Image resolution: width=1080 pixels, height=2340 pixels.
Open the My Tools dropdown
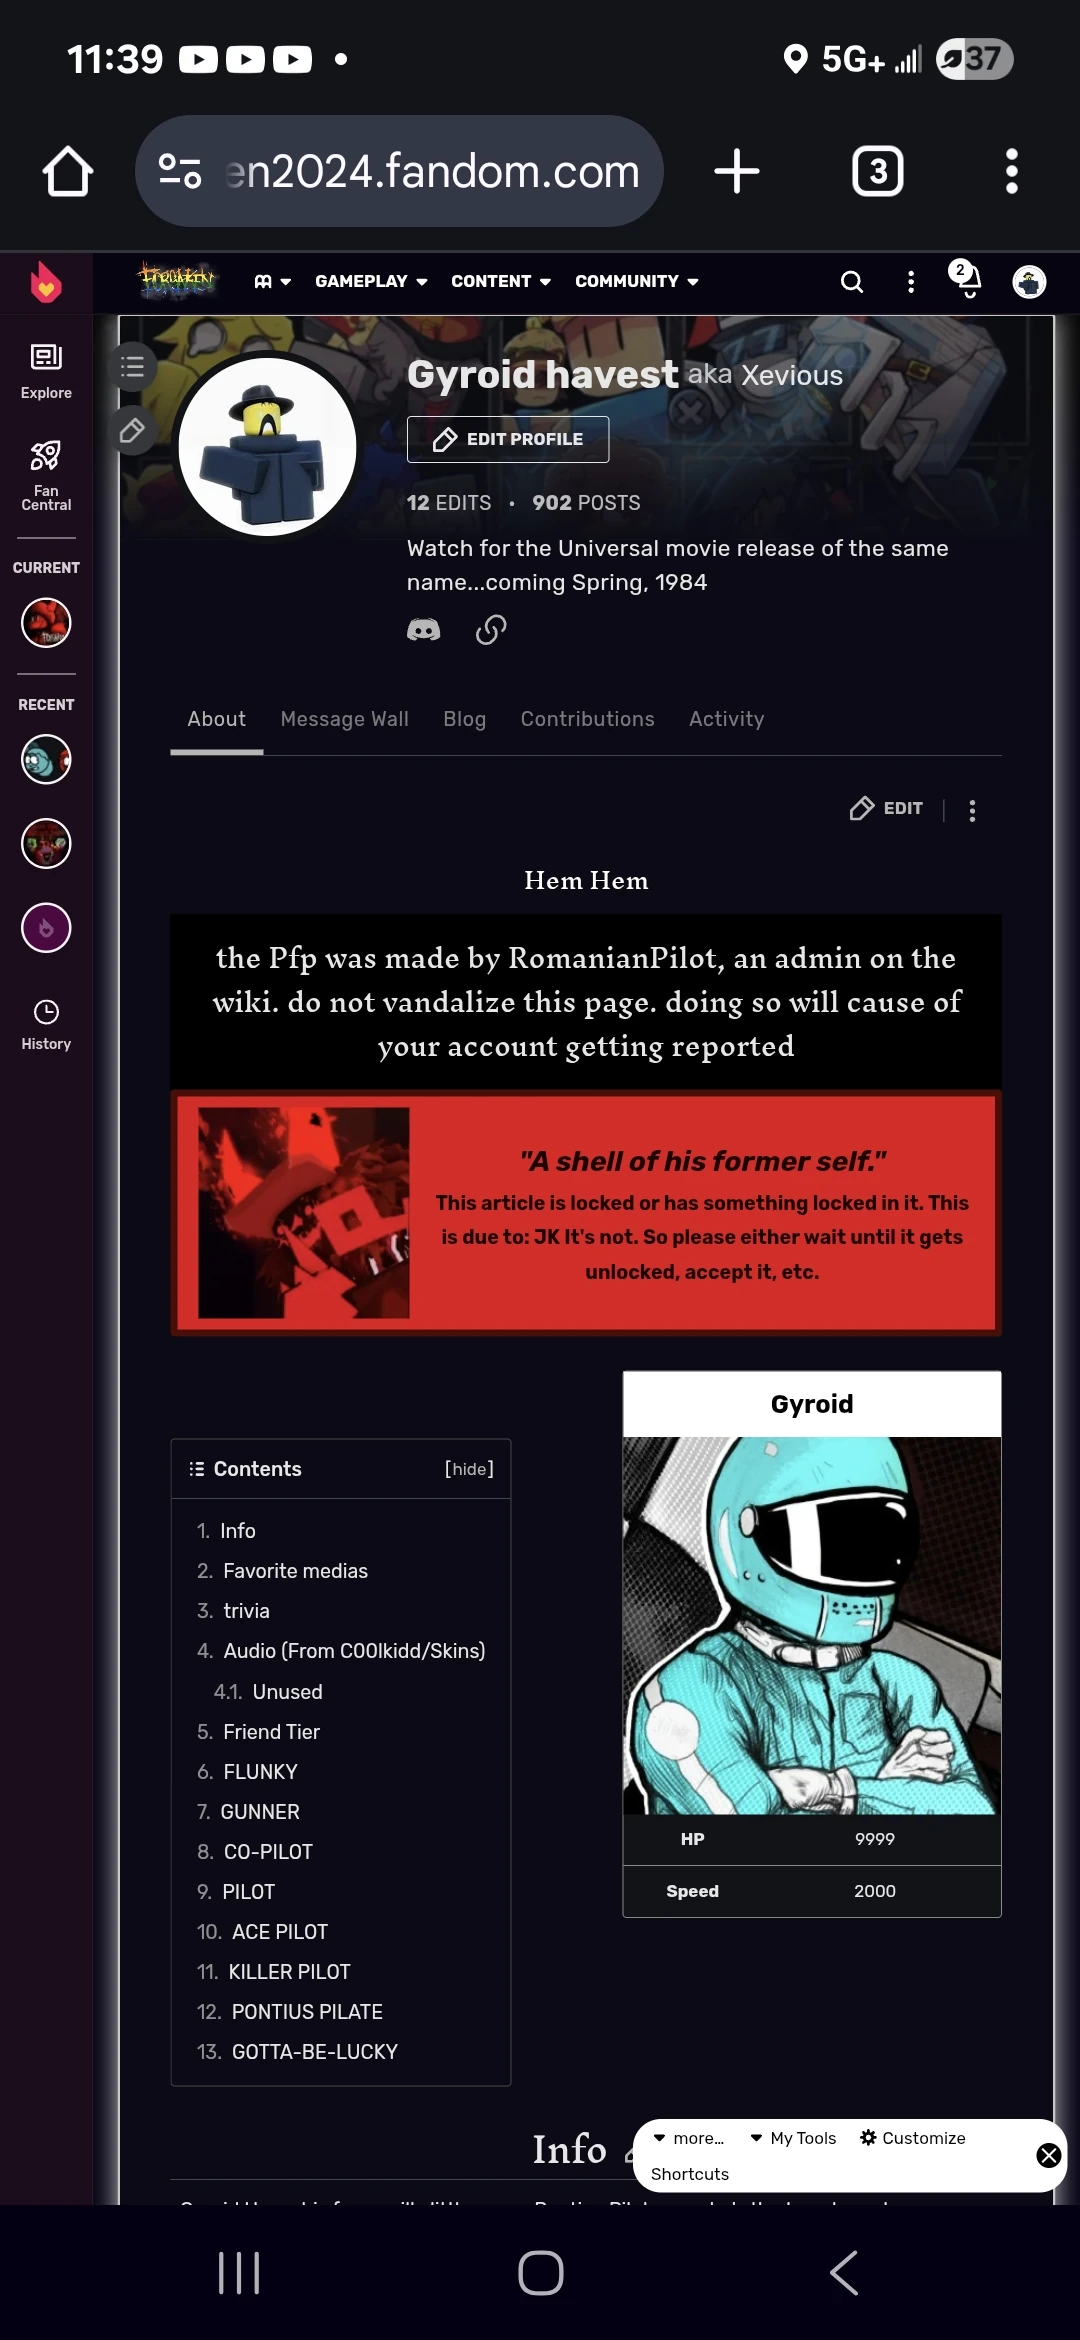tap(793, 2138)
